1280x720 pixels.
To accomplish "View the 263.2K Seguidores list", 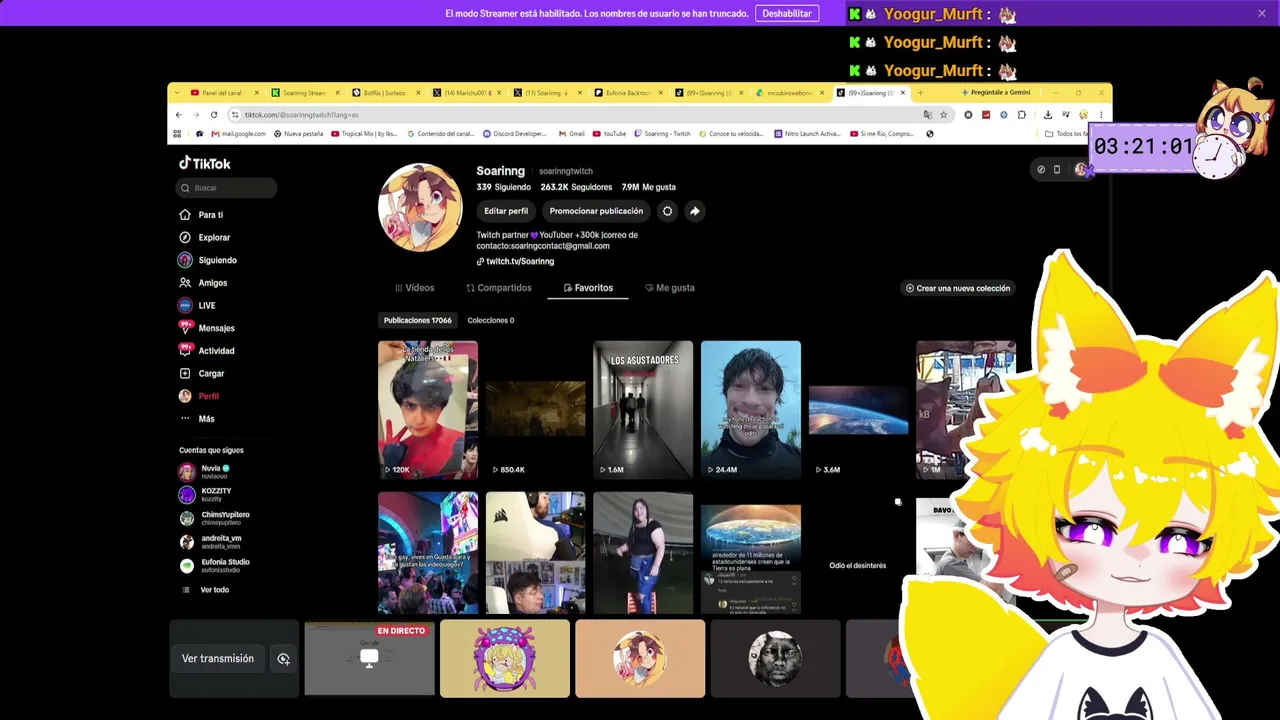I will tap(576, 187).
